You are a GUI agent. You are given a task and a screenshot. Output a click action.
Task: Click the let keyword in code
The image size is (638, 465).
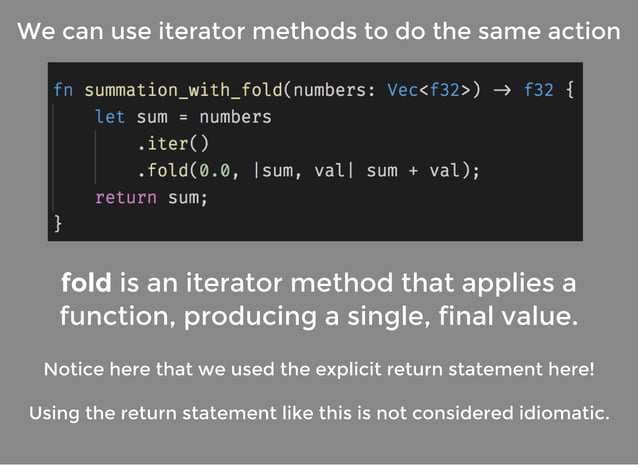point(110,117)
